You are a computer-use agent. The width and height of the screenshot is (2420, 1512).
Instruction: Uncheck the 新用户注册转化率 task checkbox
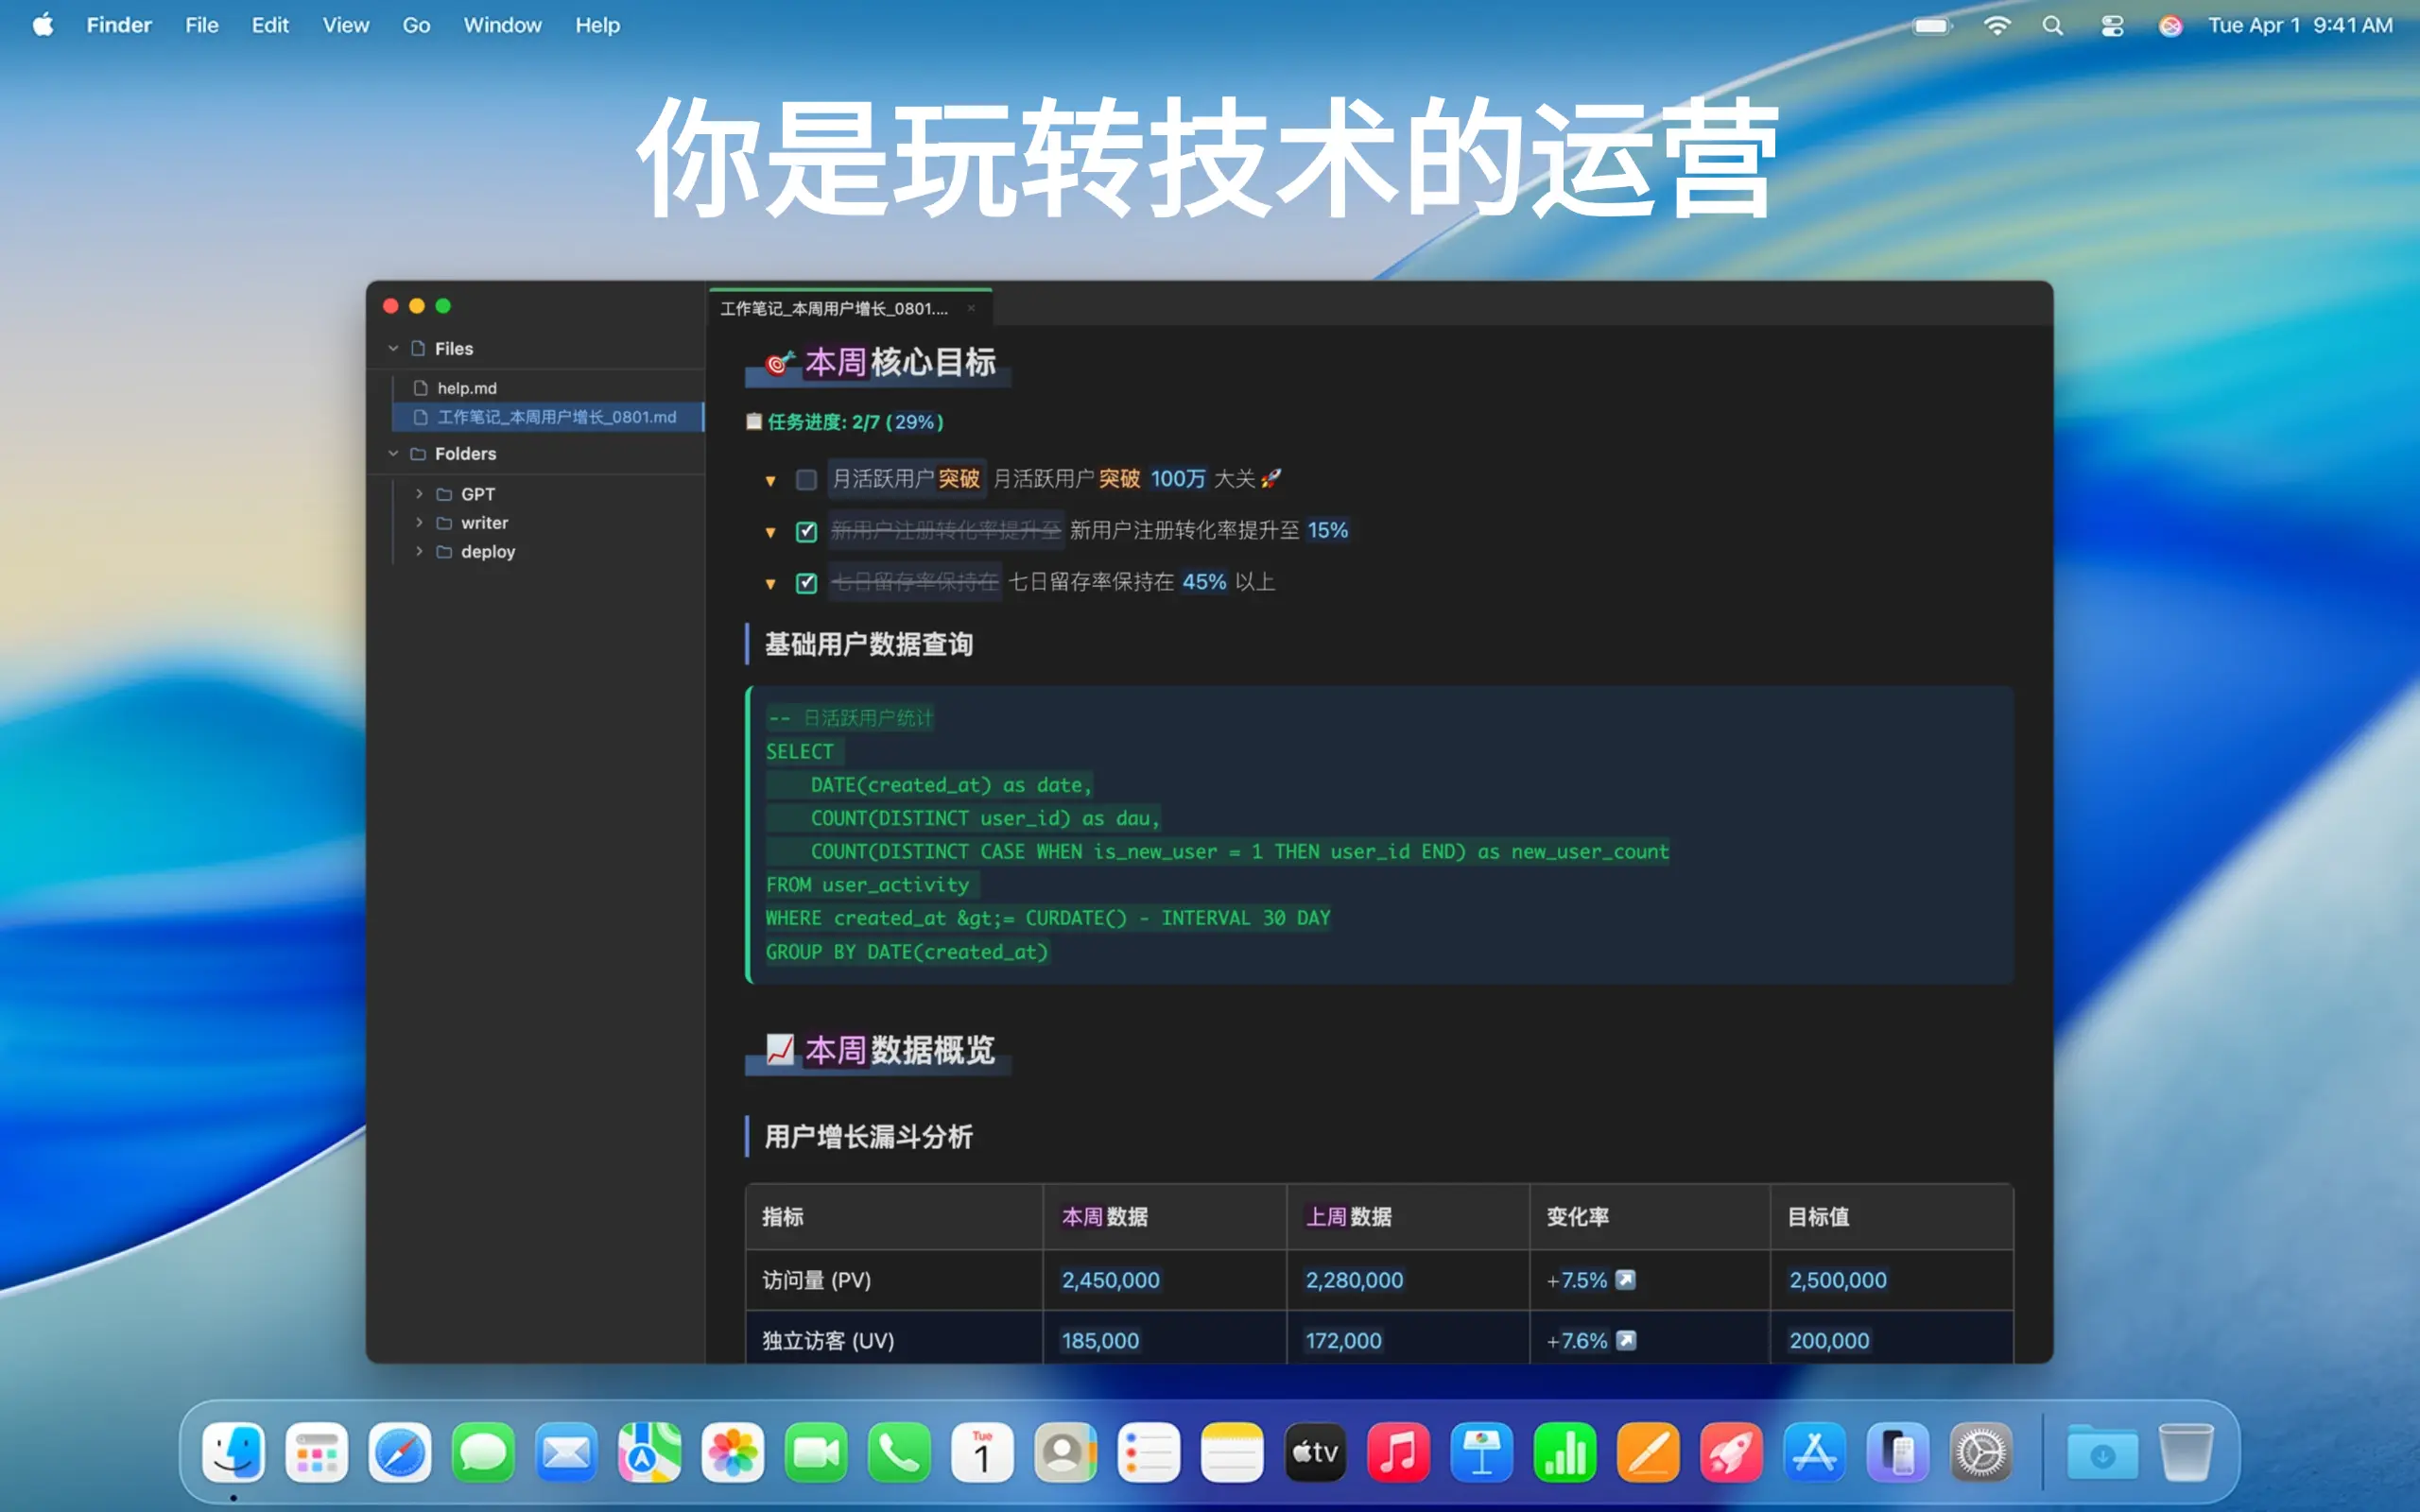tap(806, 532)
